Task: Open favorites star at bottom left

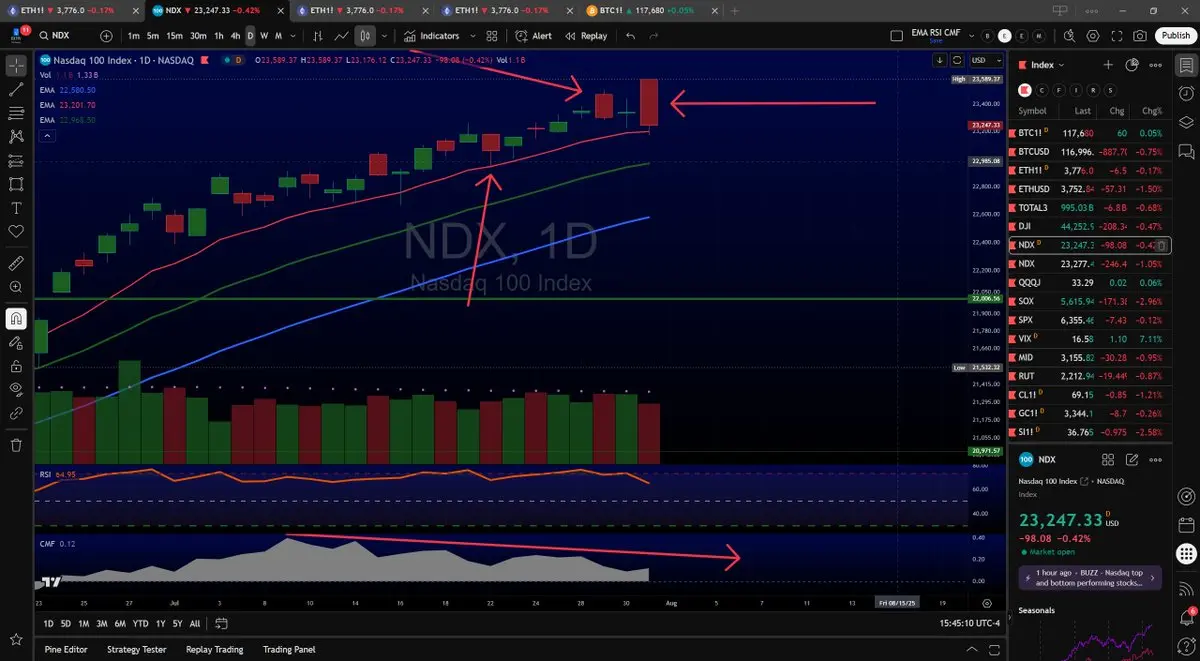Action: point(16,639)
